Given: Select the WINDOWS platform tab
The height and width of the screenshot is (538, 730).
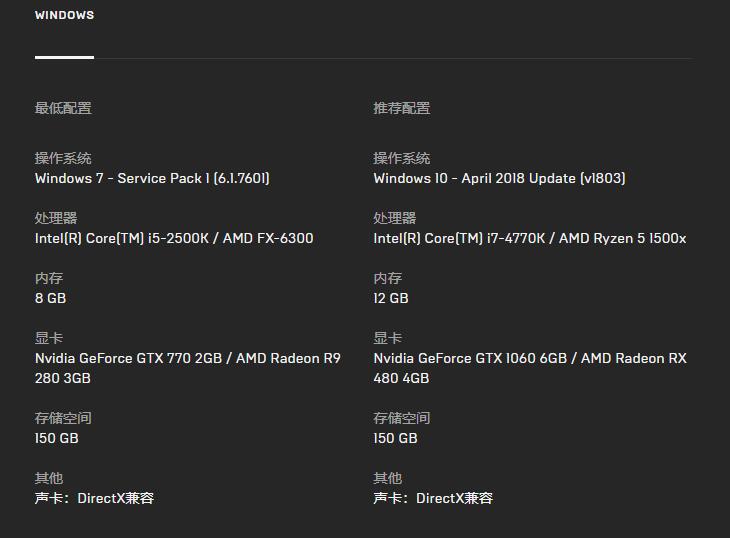Looking at the screenshot, I should pos(64,16).
